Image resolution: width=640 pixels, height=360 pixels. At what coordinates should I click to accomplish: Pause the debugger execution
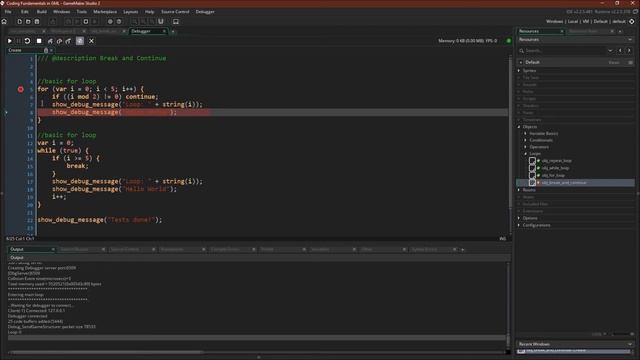[18, 41]
